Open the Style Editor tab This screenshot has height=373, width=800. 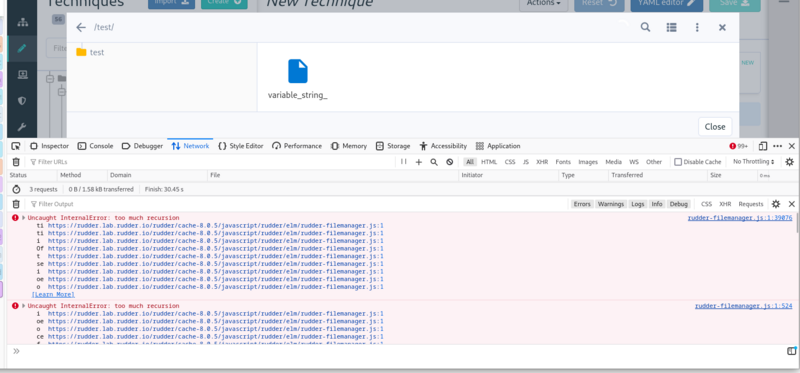[240, 146]
